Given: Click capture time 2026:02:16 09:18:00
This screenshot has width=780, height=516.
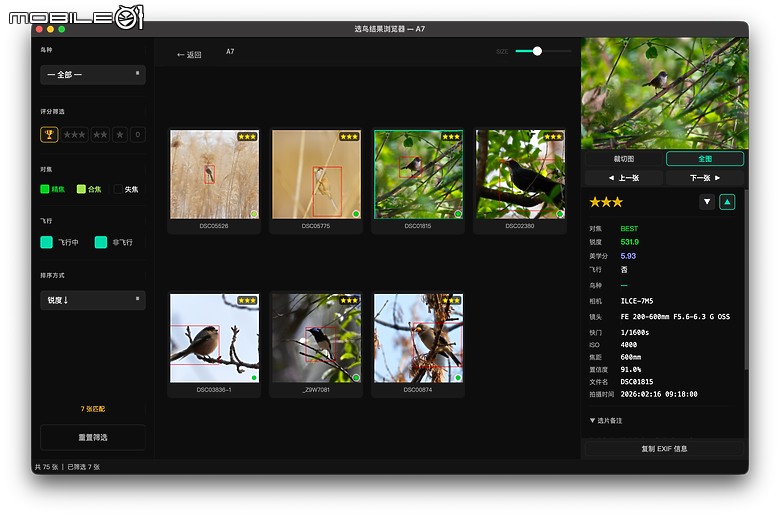Looking at the screenshot, I should (x=659, y=394).
